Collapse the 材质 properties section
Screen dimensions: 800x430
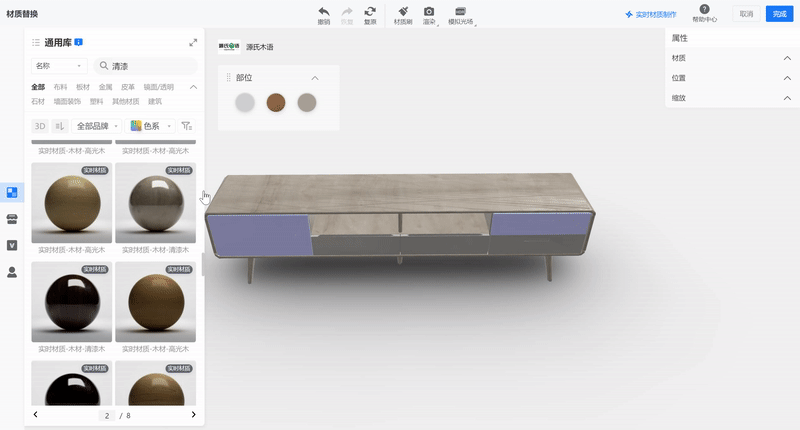tap(787, 58)
